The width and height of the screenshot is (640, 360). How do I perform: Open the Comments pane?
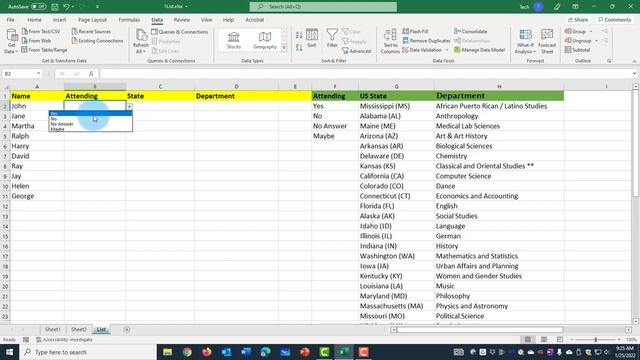pos(614,20)
